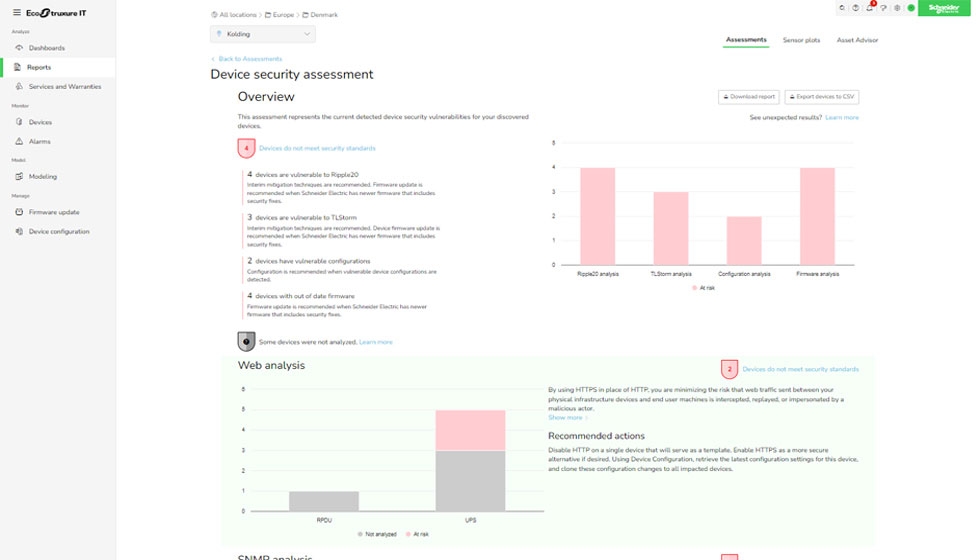980x560 pixels.
Task: Click the Export devices to CSV button
Action: pyautogui.click(x=821, y=97)
